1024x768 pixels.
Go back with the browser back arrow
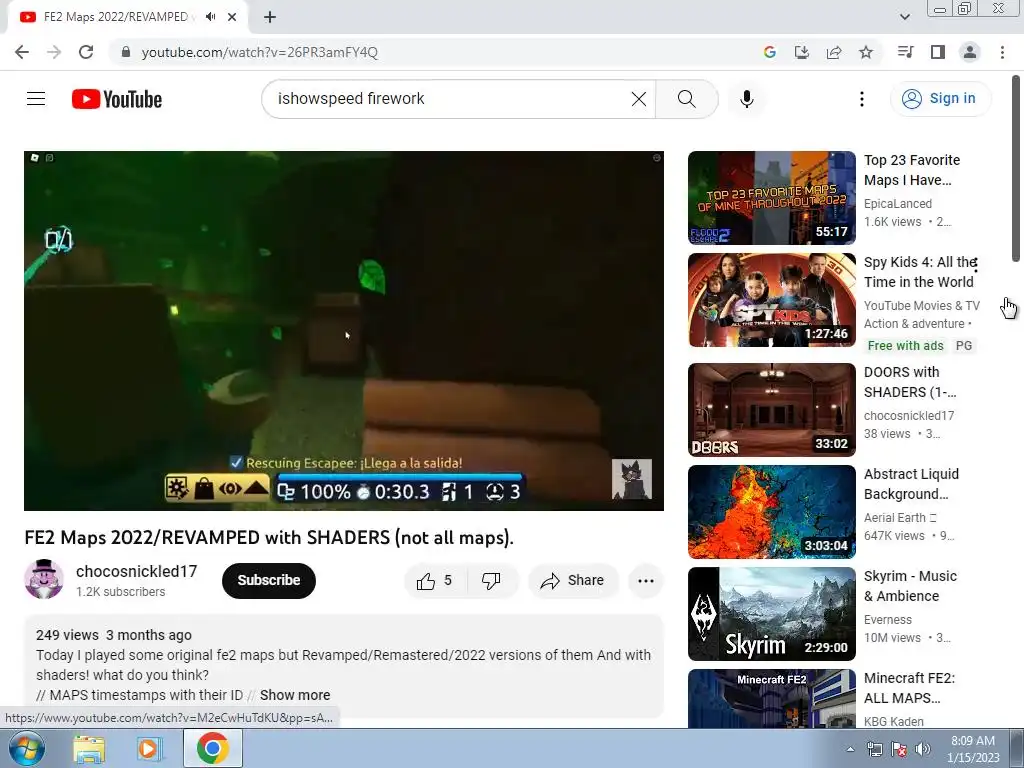(22, 52)
